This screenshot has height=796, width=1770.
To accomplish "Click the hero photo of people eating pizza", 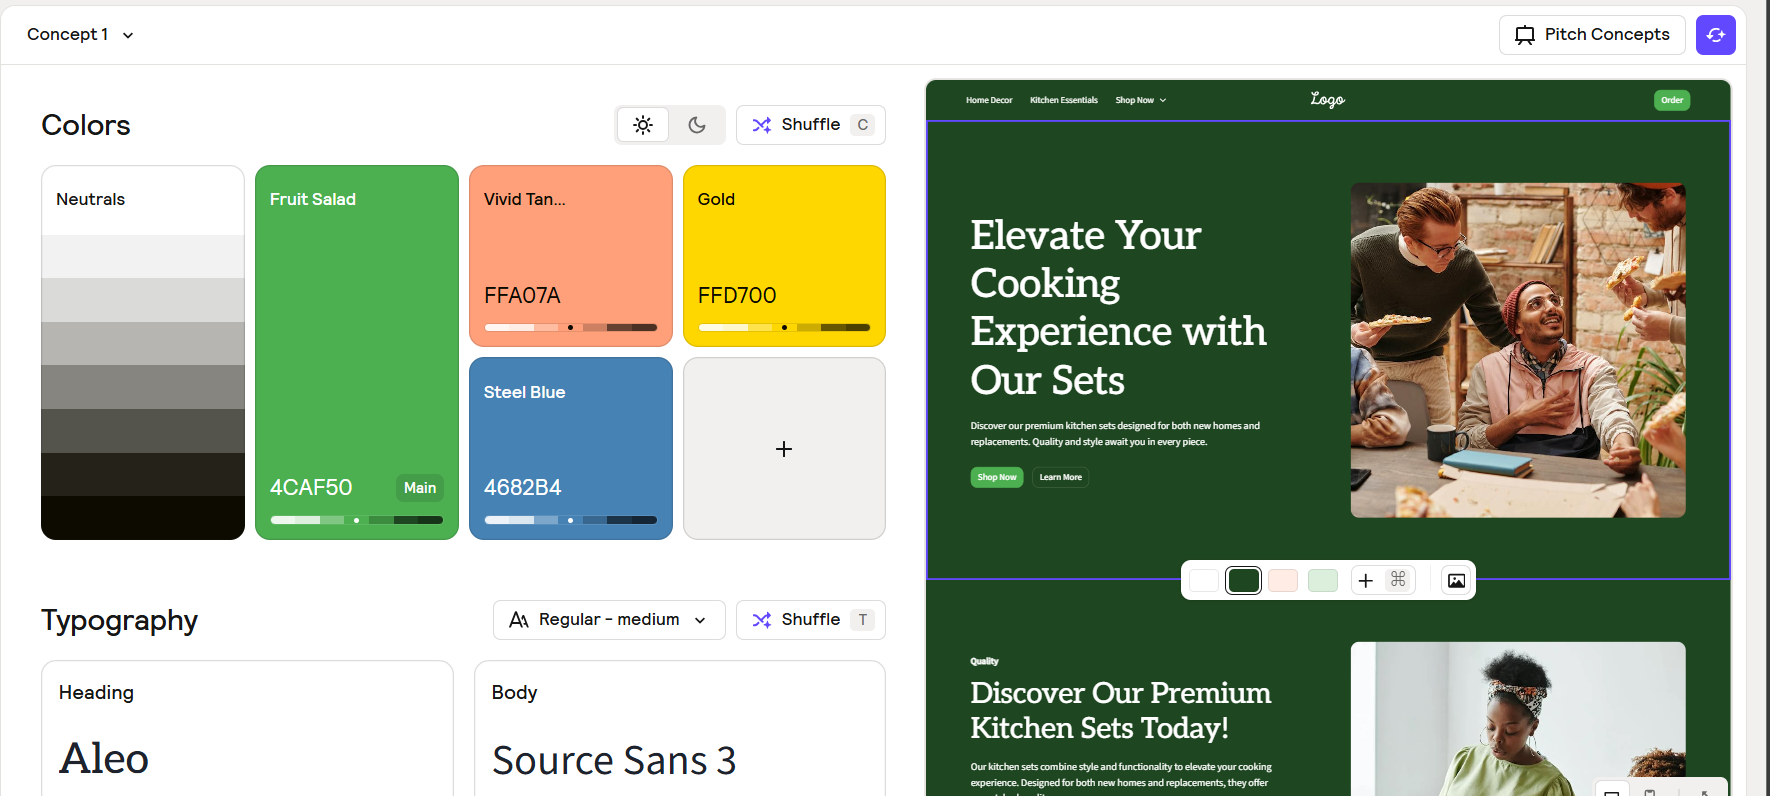I will (x=1518, y=350).
